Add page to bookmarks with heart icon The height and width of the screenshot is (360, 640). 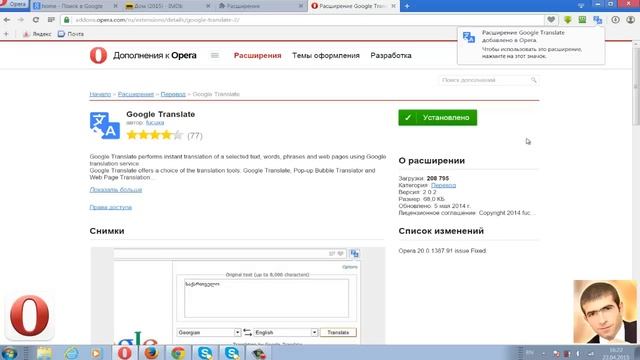click(551, 20)
